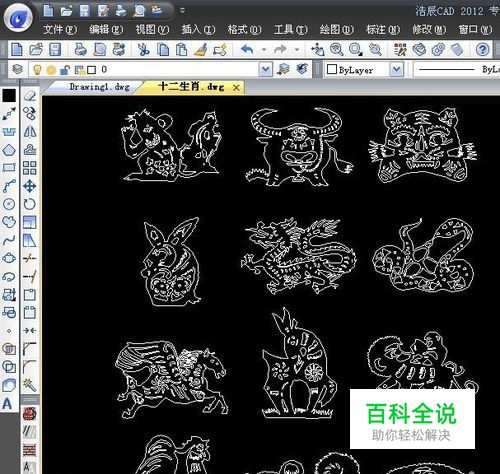Select the Offset tool
Image resolution: width=500 pixels, height=474 pixels.
click(x=30, y=149)
